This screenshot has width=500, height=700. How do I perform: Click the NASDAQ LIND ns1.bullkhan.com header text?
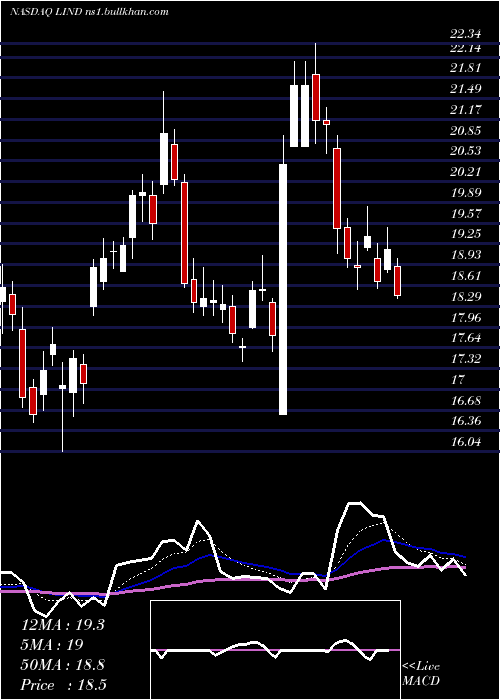(89, 12)
